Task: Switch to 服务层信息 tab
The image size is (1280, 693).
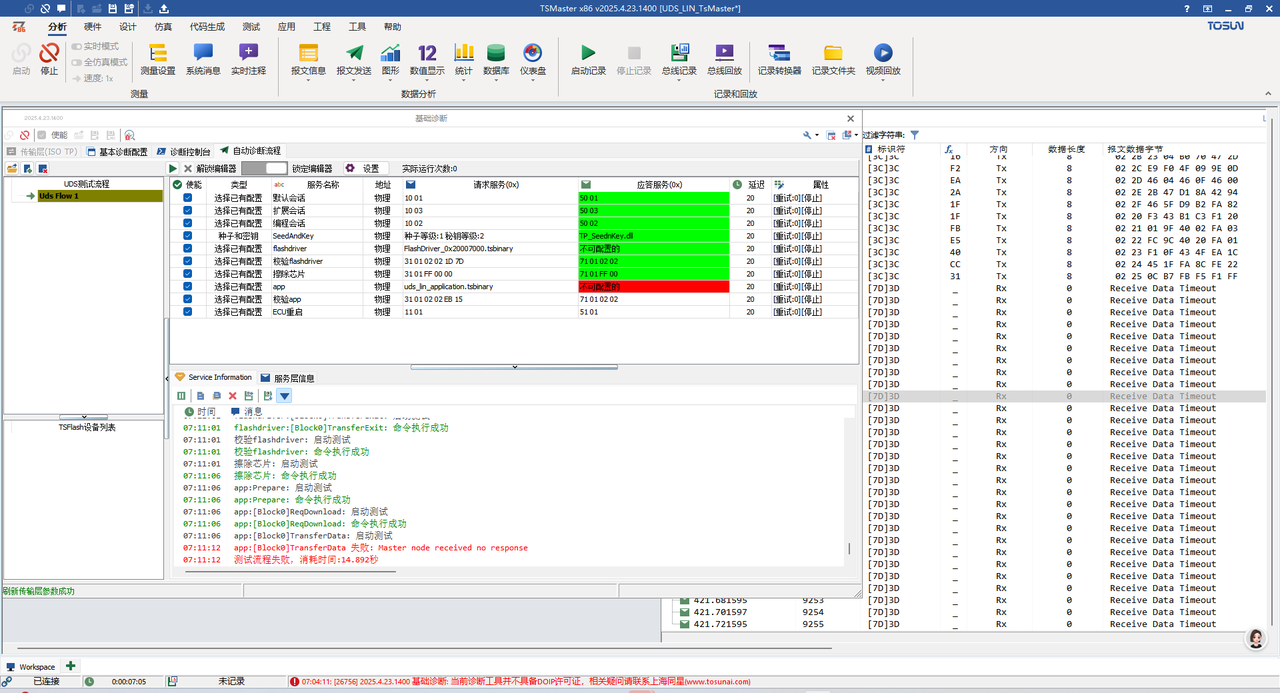Action: tap(287, 378)
